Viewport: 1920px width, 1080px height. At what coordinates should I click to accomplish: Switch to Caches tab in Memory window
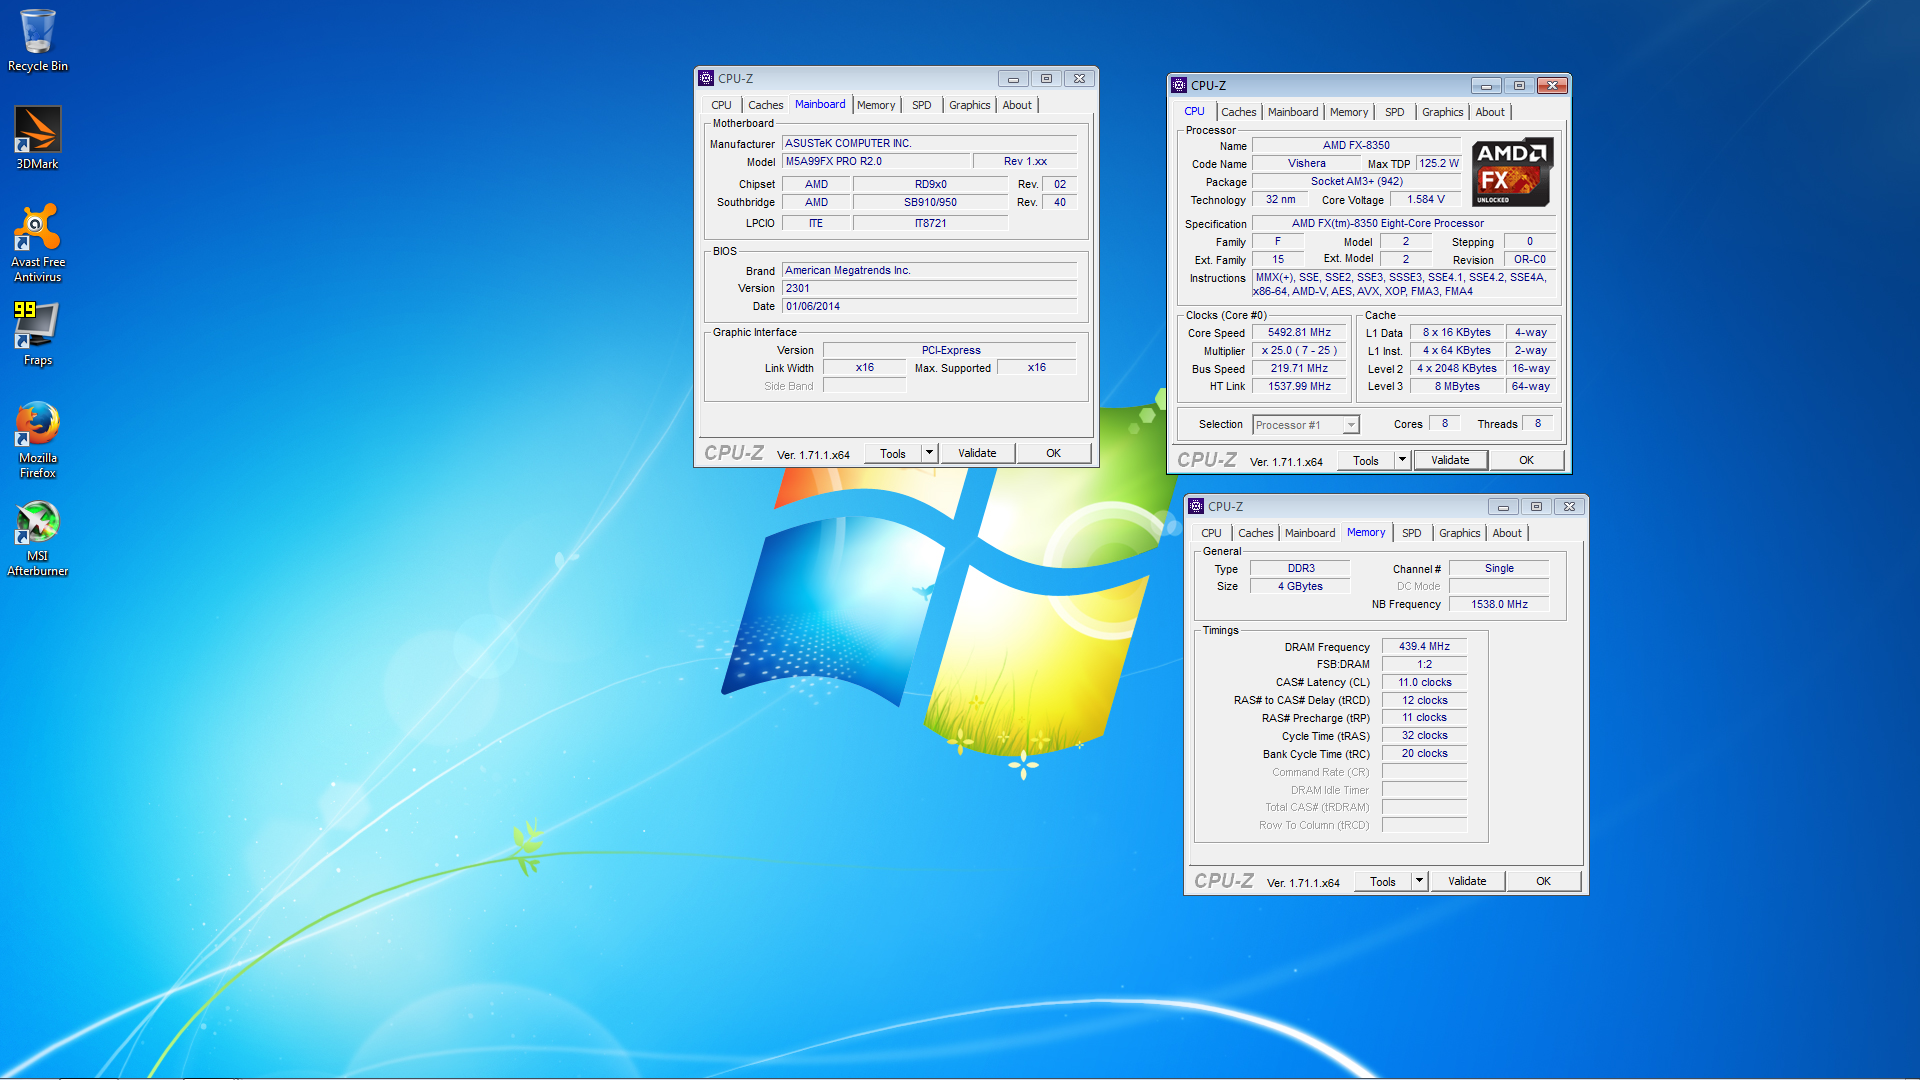(1255, 533)
